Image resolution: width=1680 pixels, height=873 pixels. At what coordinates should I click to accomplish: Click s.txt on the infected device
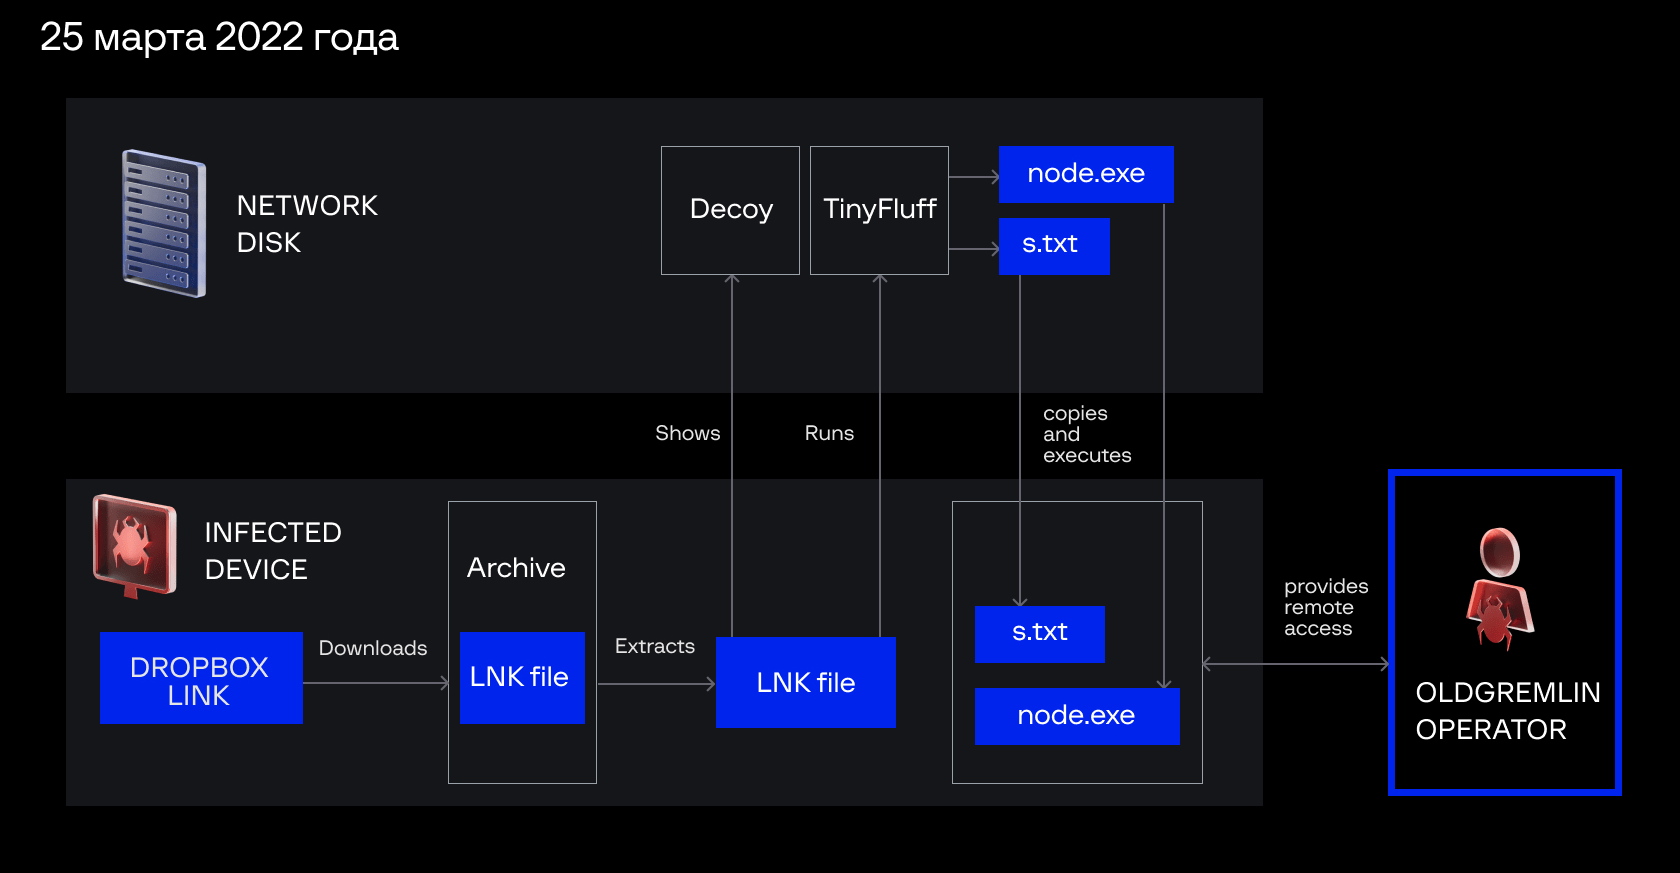pyautogui.click(x=1039, y=633)
